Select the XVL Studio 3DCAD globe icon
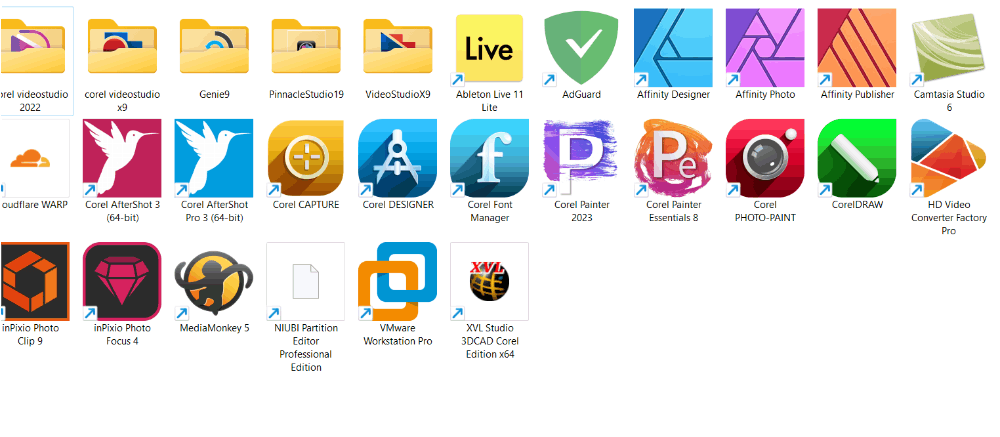Image resolution: width=1000 pixels, height=437 pixels. point(489,281)
